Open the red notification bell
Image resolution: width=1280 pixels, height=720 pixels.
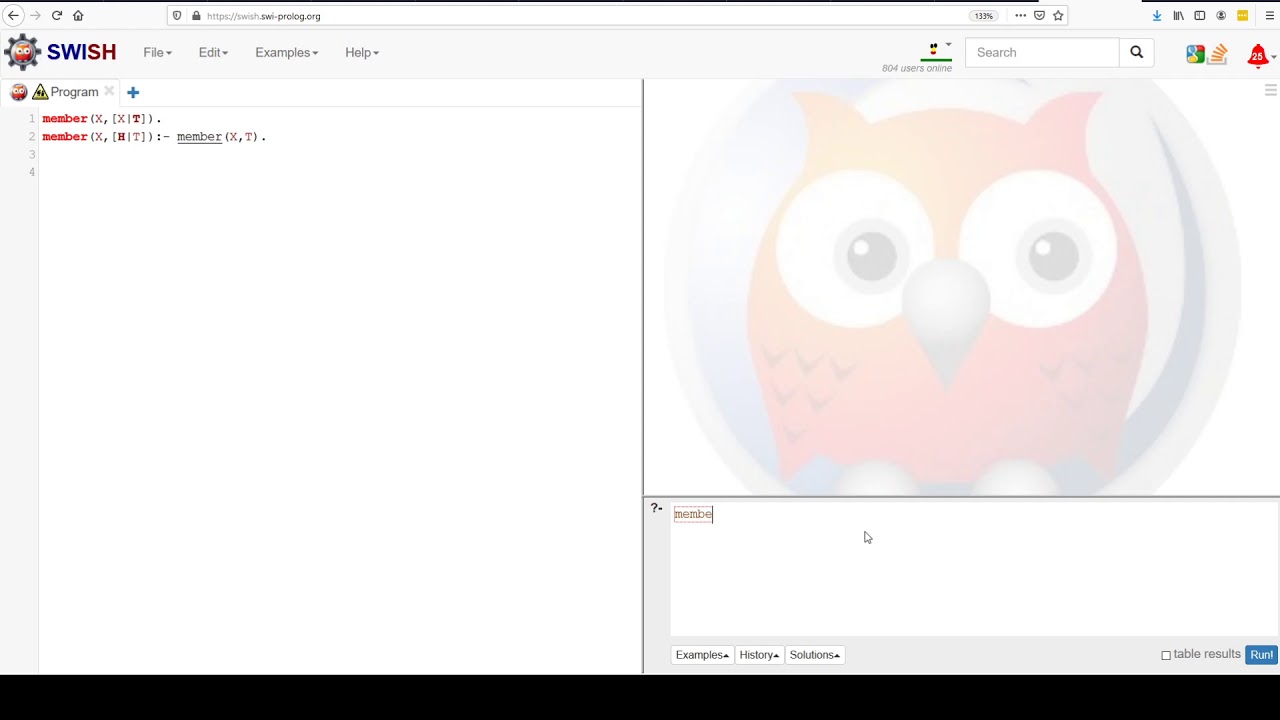click(x=1258, y=55)
